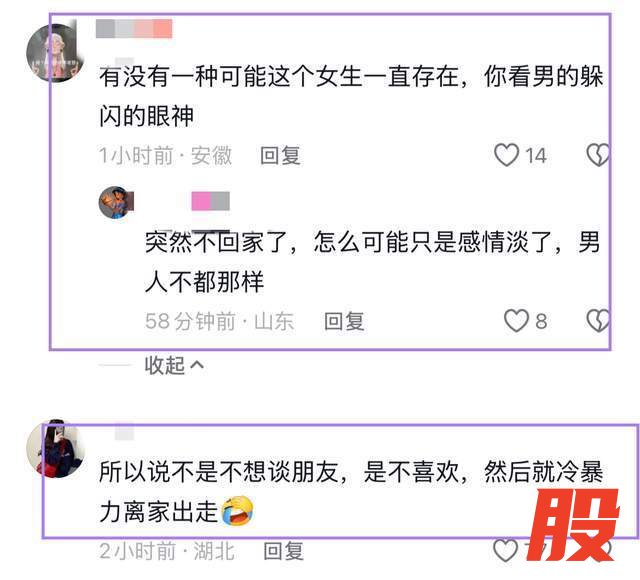Tap the red 股 watermark logo
The height and width of the screenshot is (580, 640).
coord(573,525)
